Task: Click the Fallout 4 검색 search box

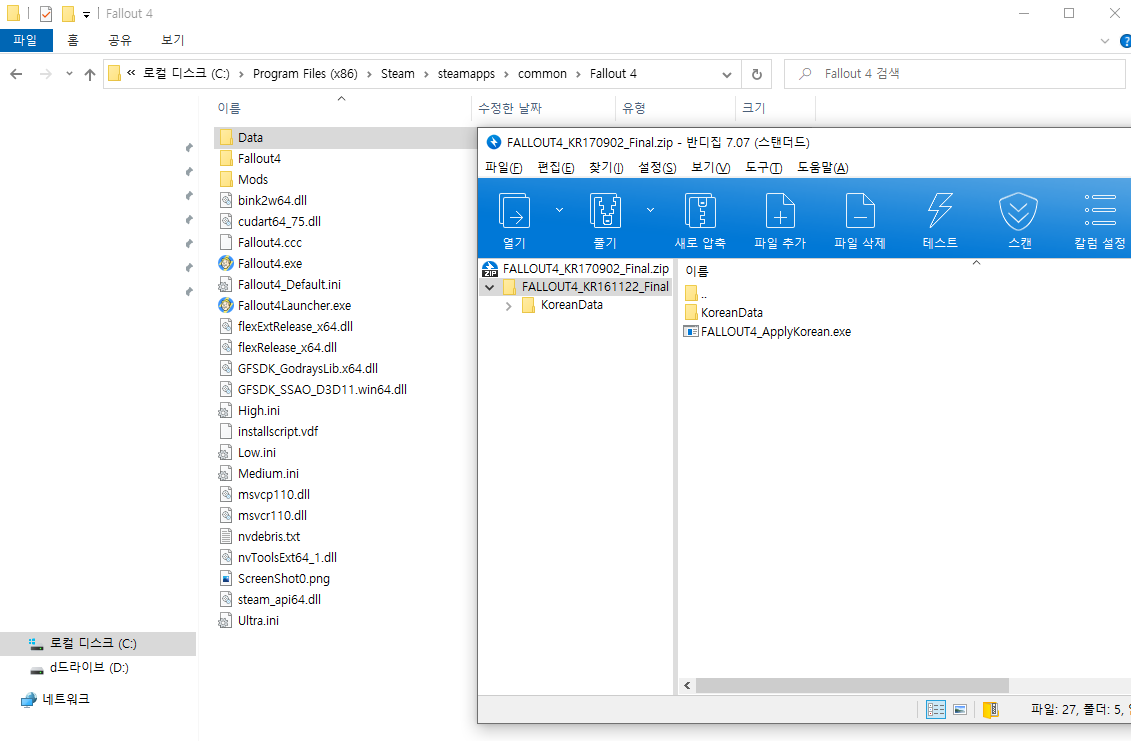Action: tap(954, 74)
